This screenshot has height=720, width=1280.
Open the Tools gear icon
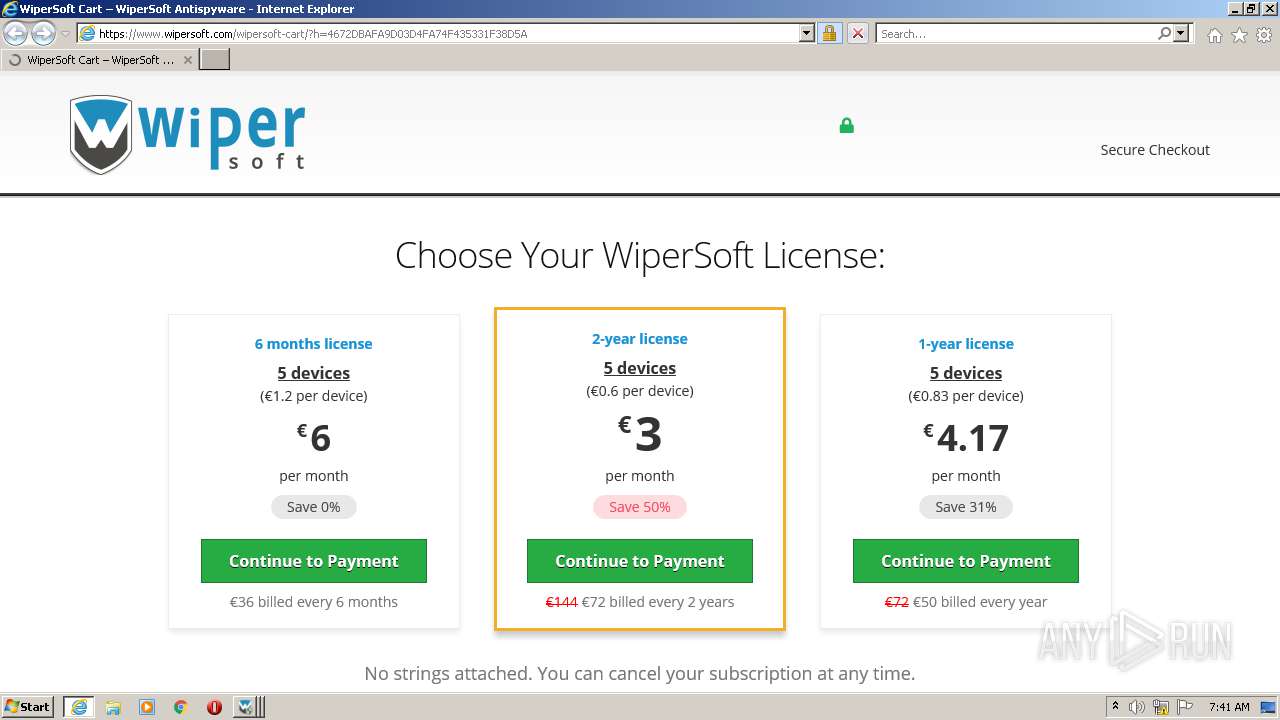(x=1264, y=35)
